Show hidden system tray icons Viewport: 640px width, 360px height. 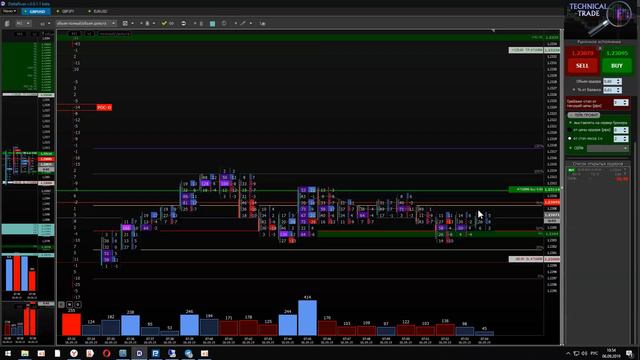pyautogui.click(x=568, y=353)
